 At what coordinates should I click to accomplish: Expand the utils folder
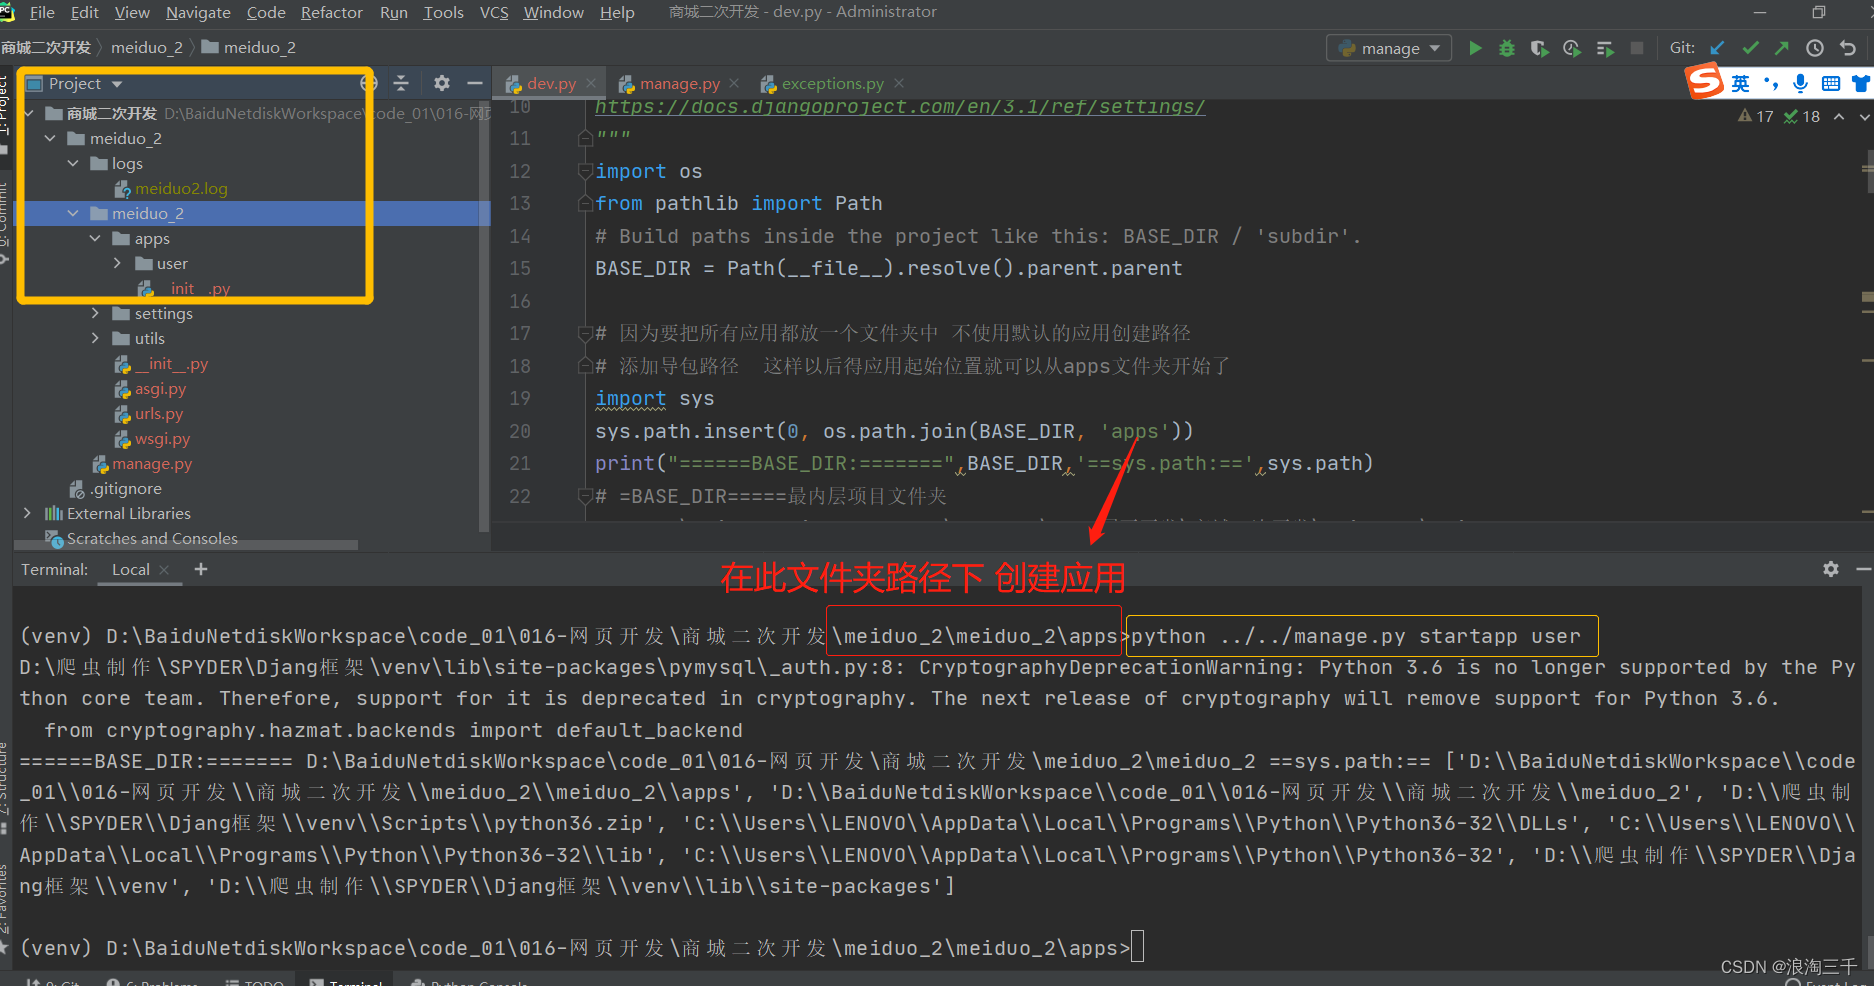(x=95, y=338)
